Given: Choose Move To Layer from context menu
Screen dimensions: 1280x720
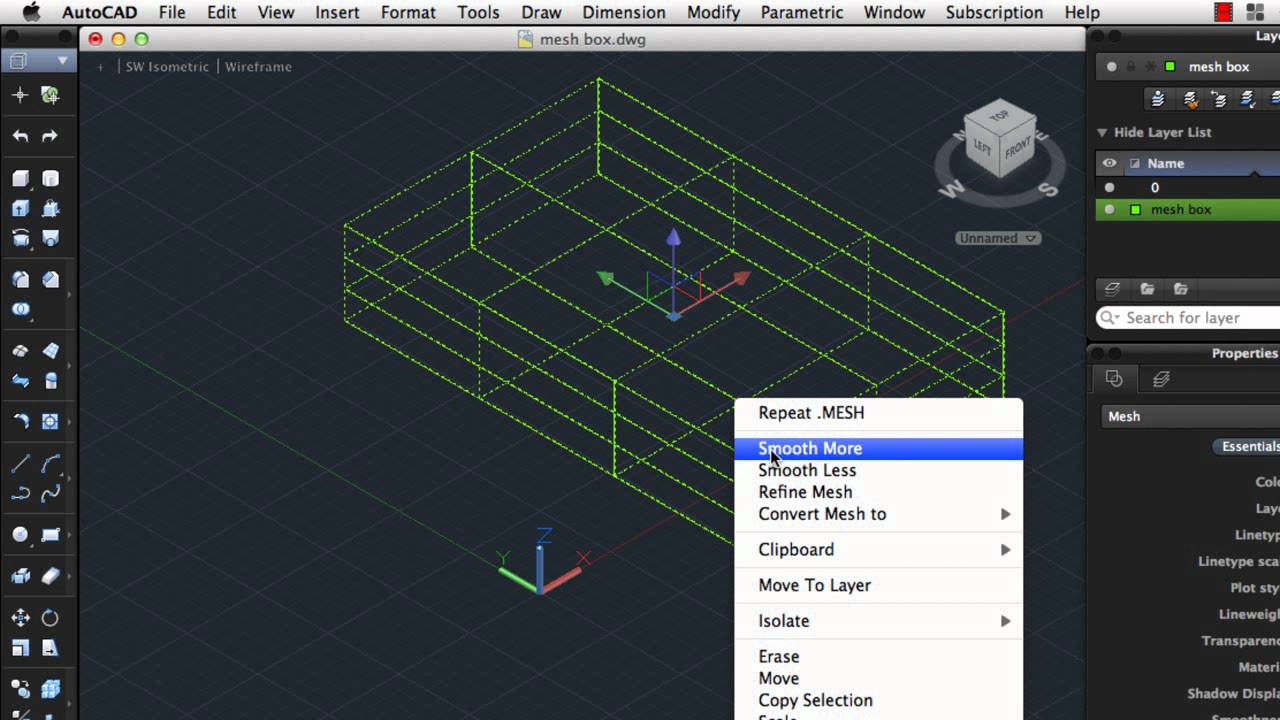Looking at the screenshot, I should tap(878, 585).
